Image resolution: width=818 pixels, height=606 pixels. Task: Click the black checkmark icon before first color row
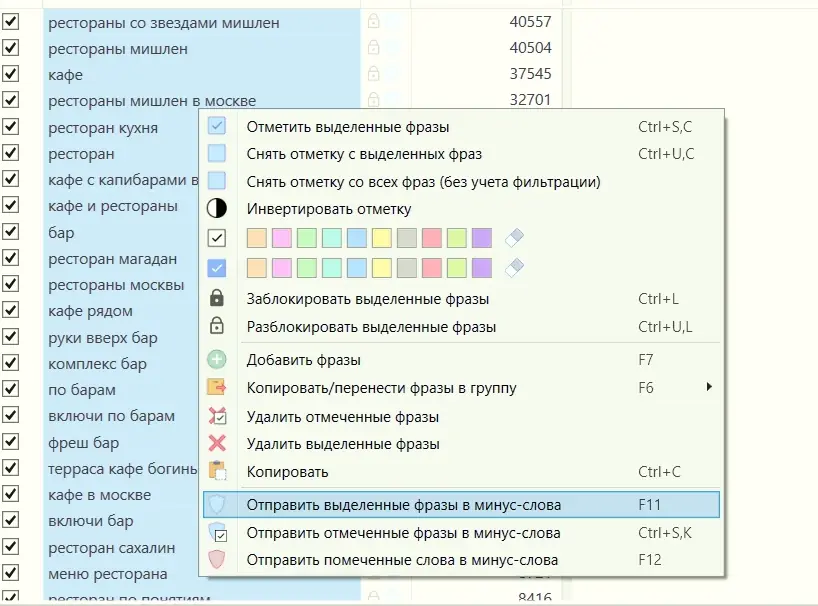tap(216, 238)
